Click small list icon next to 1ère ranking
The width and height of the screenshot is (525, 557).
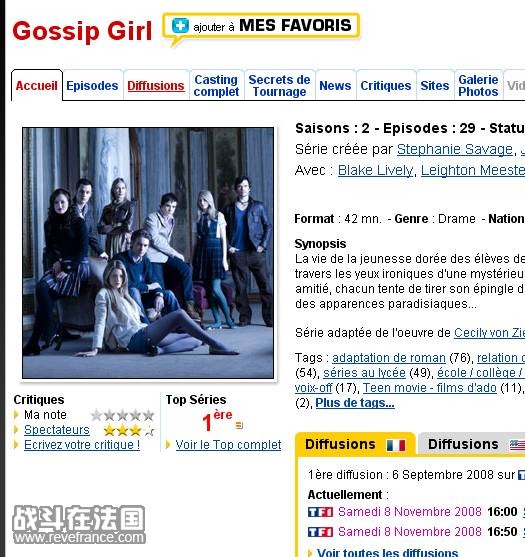(239, 425)
